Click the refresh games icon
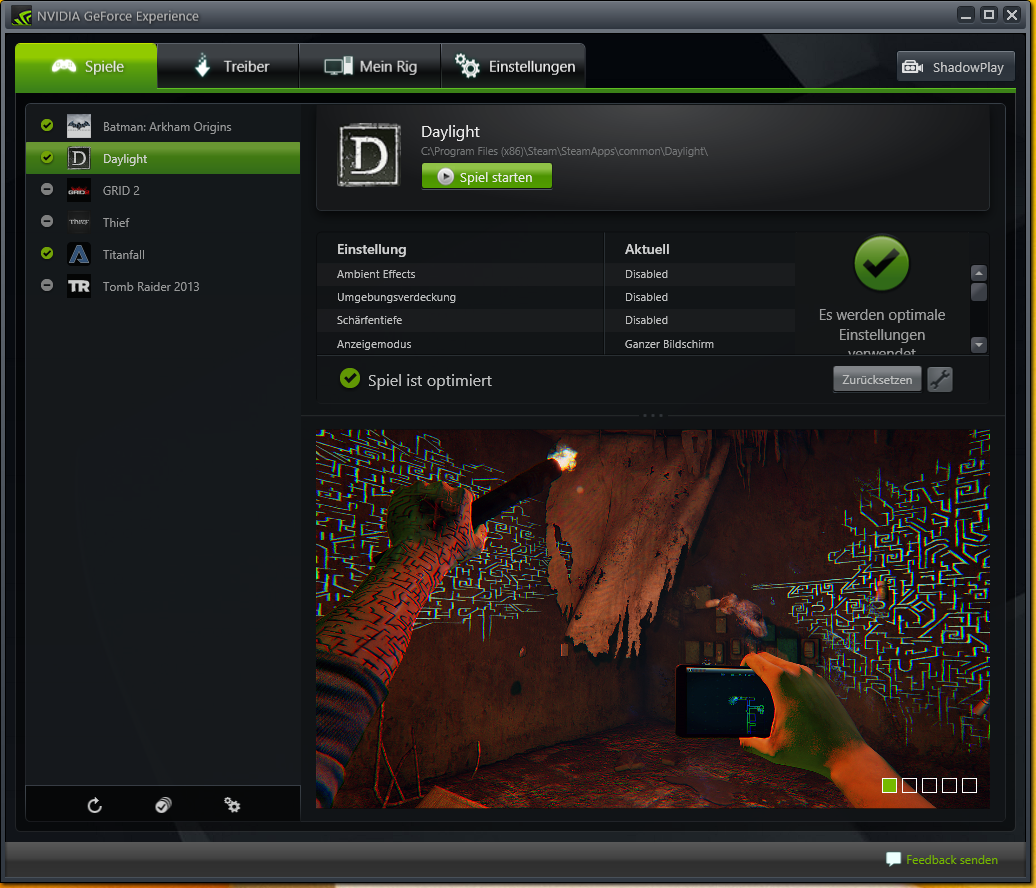 click(x=94, y=805)
